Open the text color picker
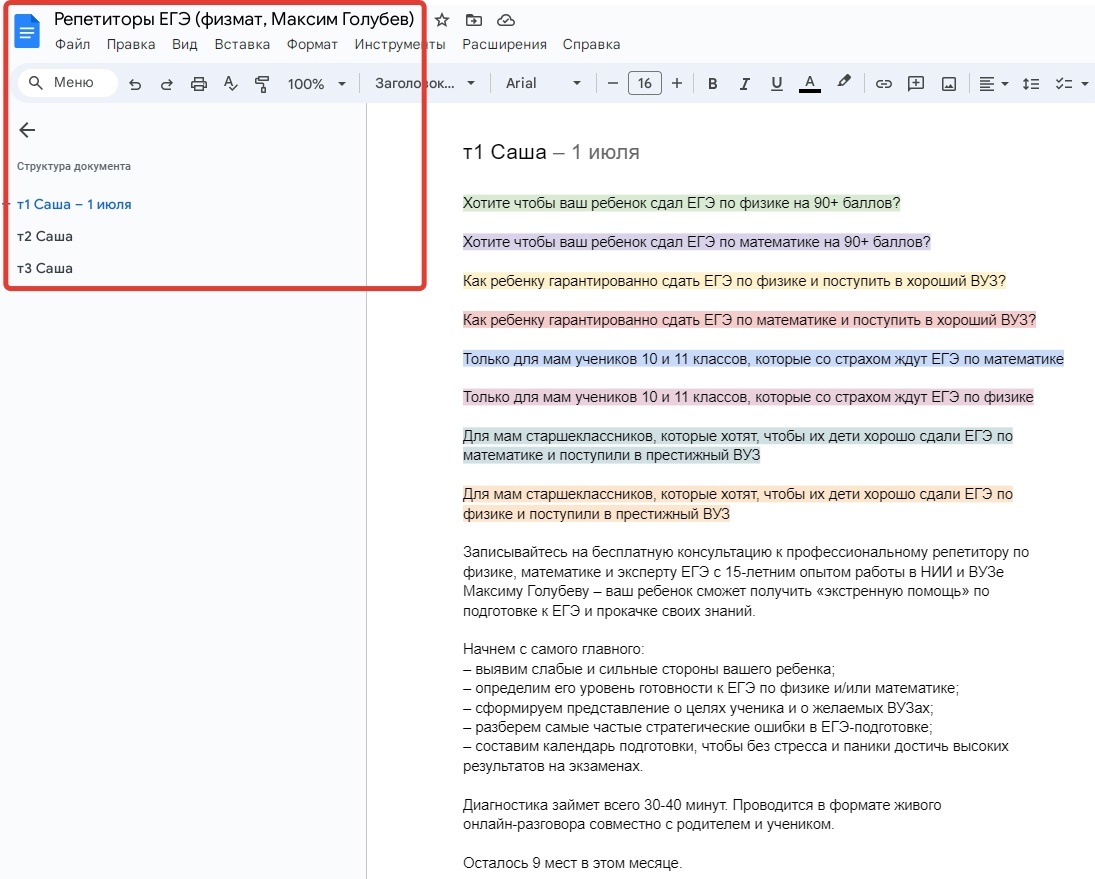Viewport: 1095px width, 879px height. coord(809,84)
